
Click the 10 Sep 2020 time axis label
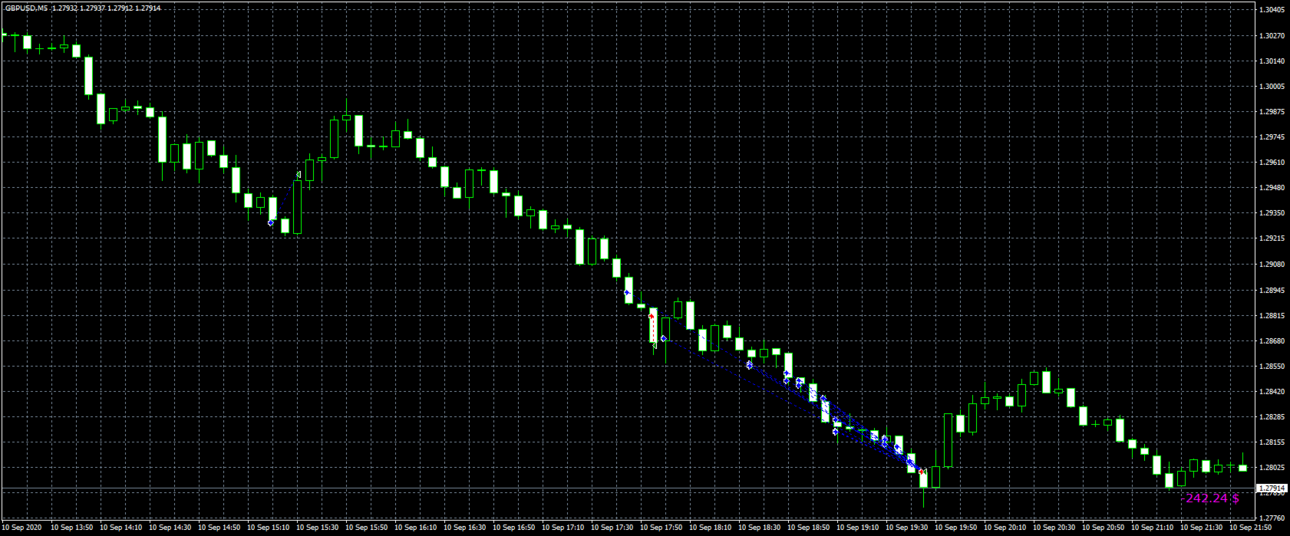[22, 527]
